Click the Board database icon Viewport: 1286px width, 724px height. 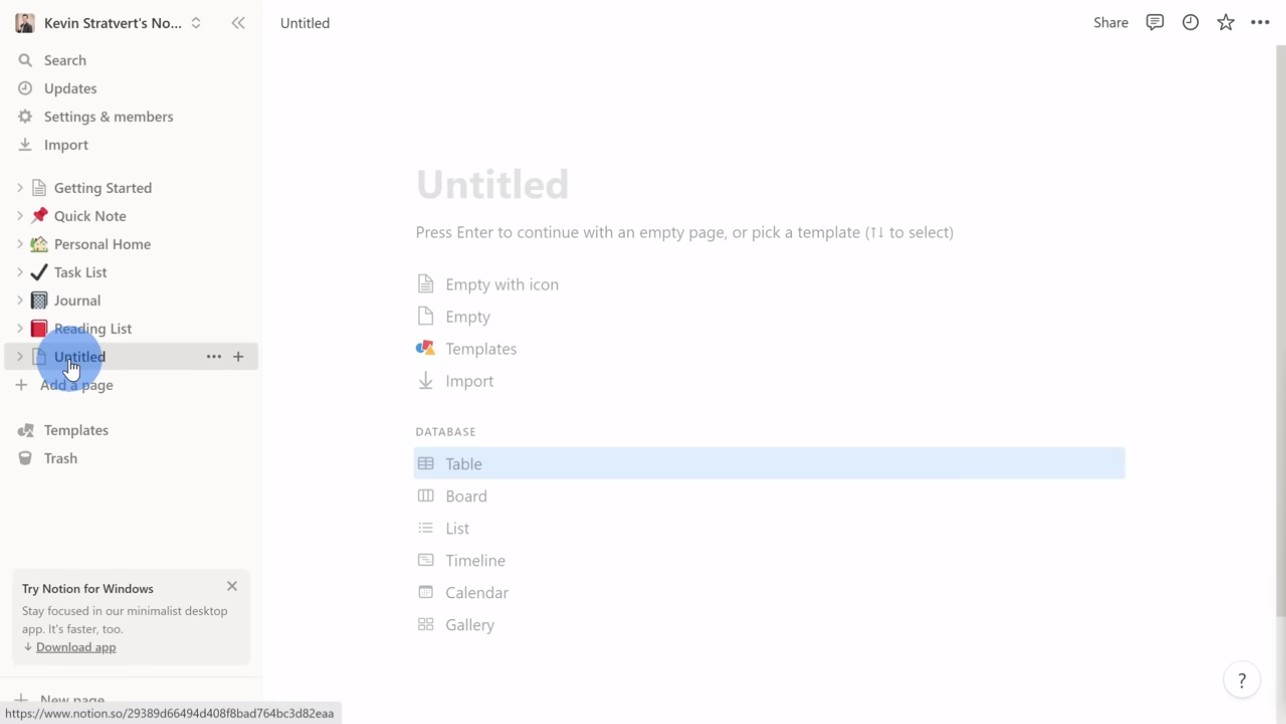coord(426,496)
